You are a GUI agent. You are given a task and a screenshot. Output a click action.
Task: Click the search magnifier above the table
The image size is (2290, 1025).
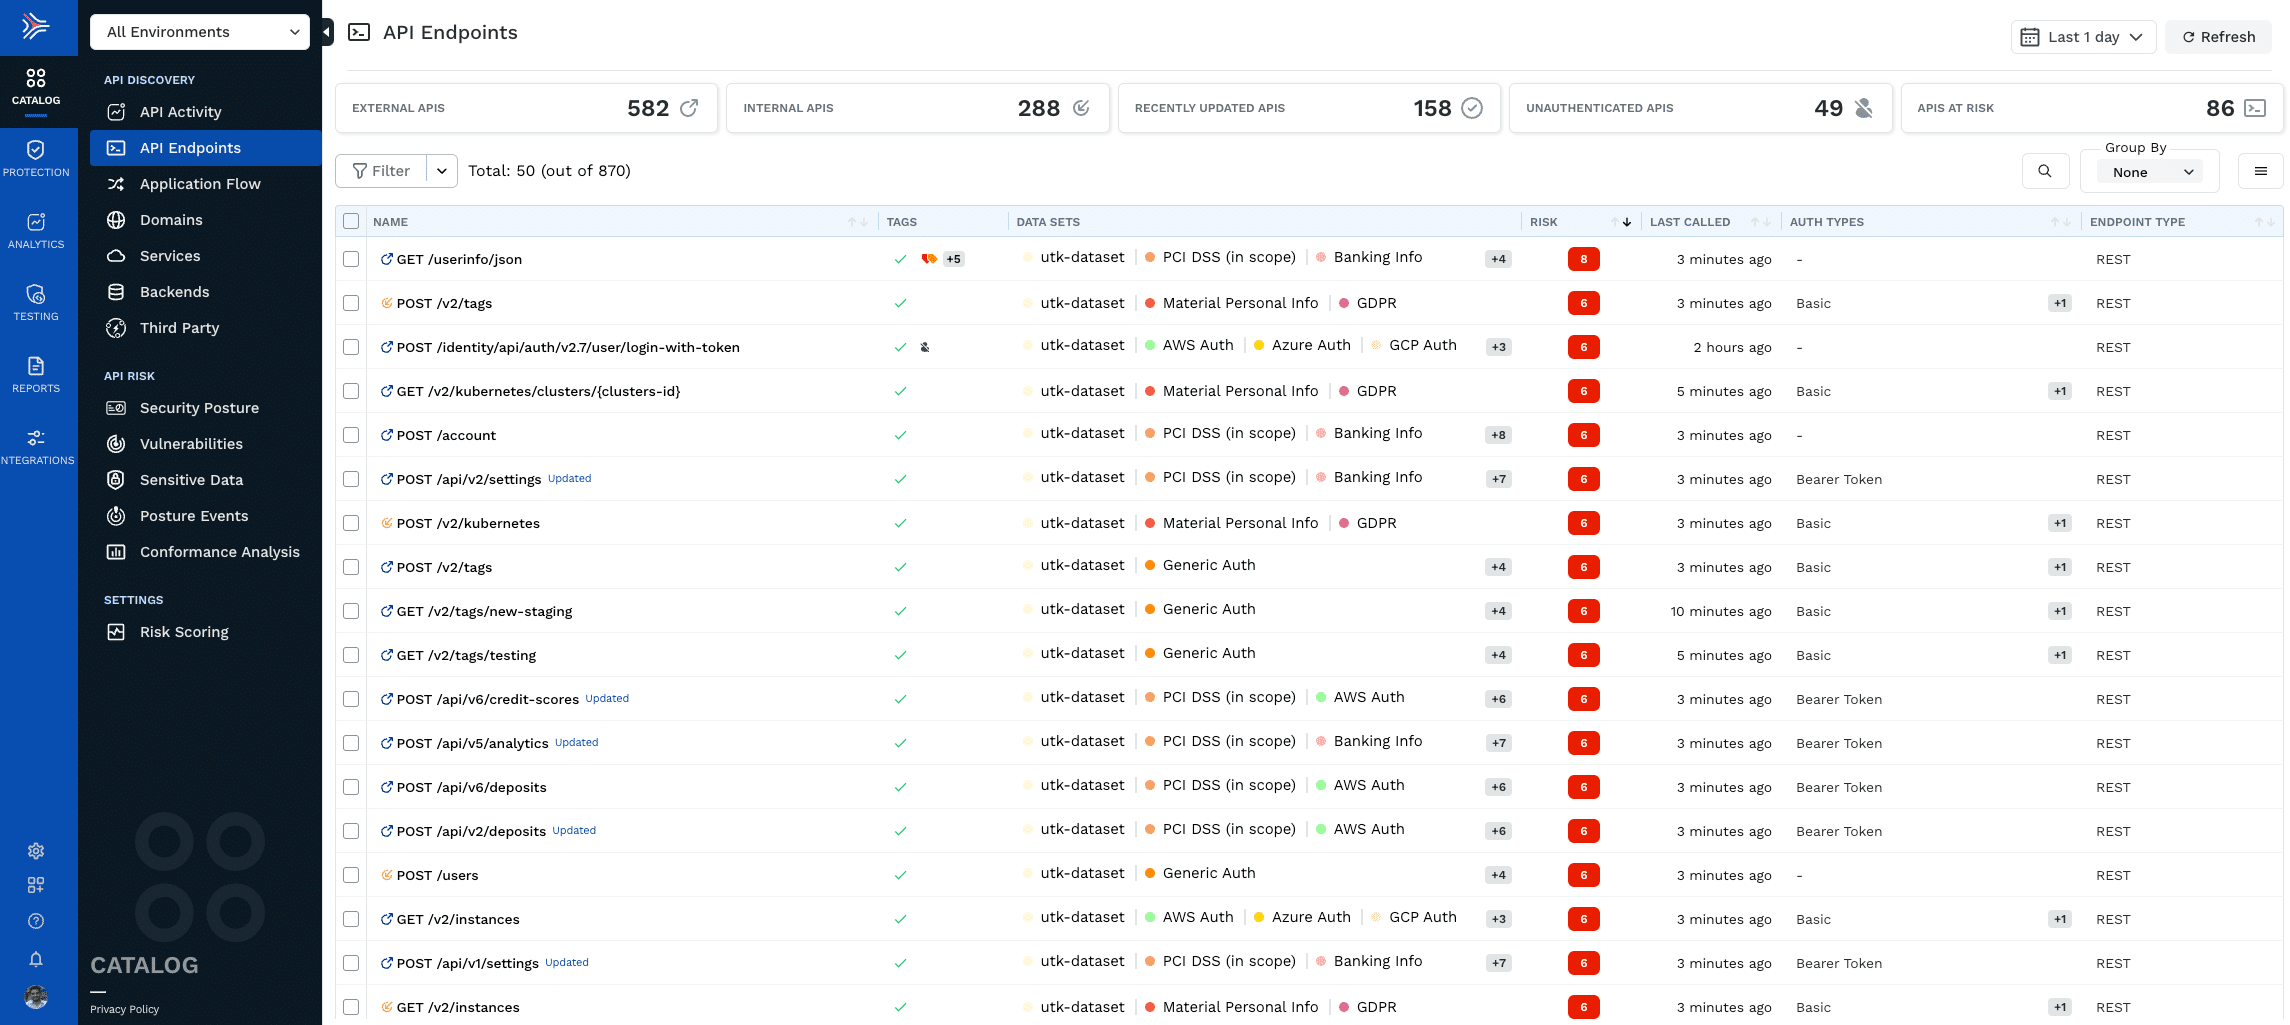2044,171
